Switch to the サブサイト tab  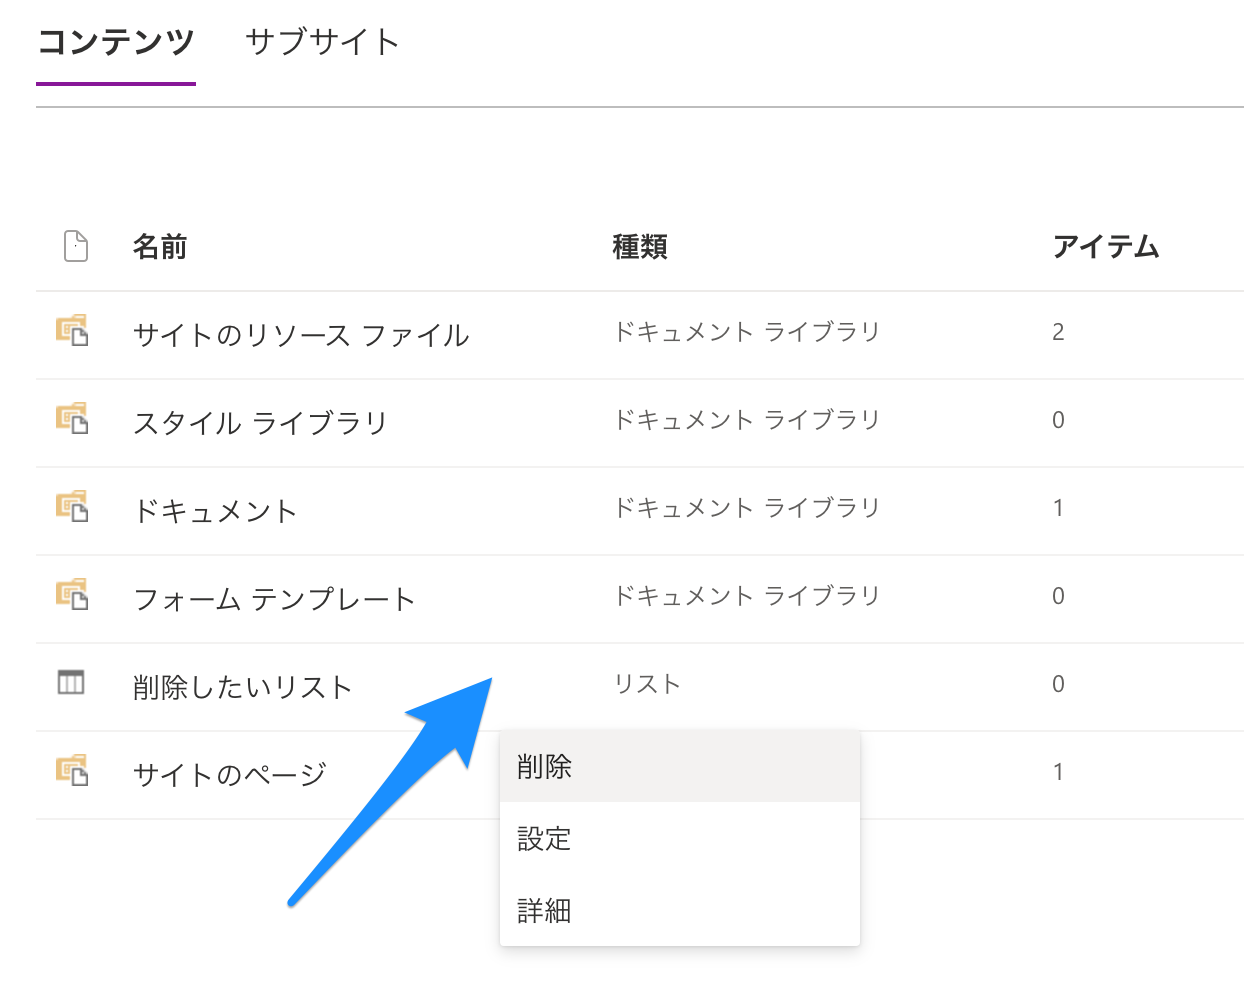322,42
